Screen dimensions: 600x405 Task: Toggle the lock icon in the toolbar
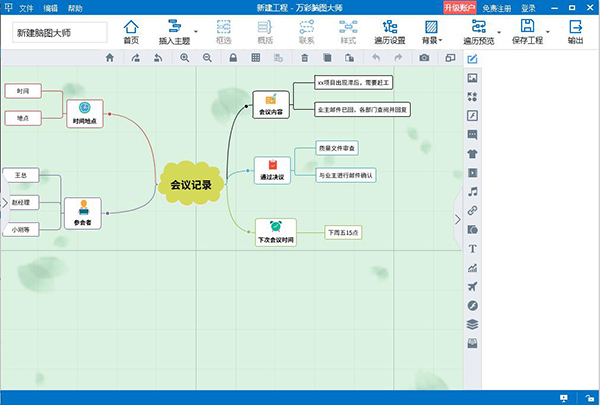(x=232, y=59)
